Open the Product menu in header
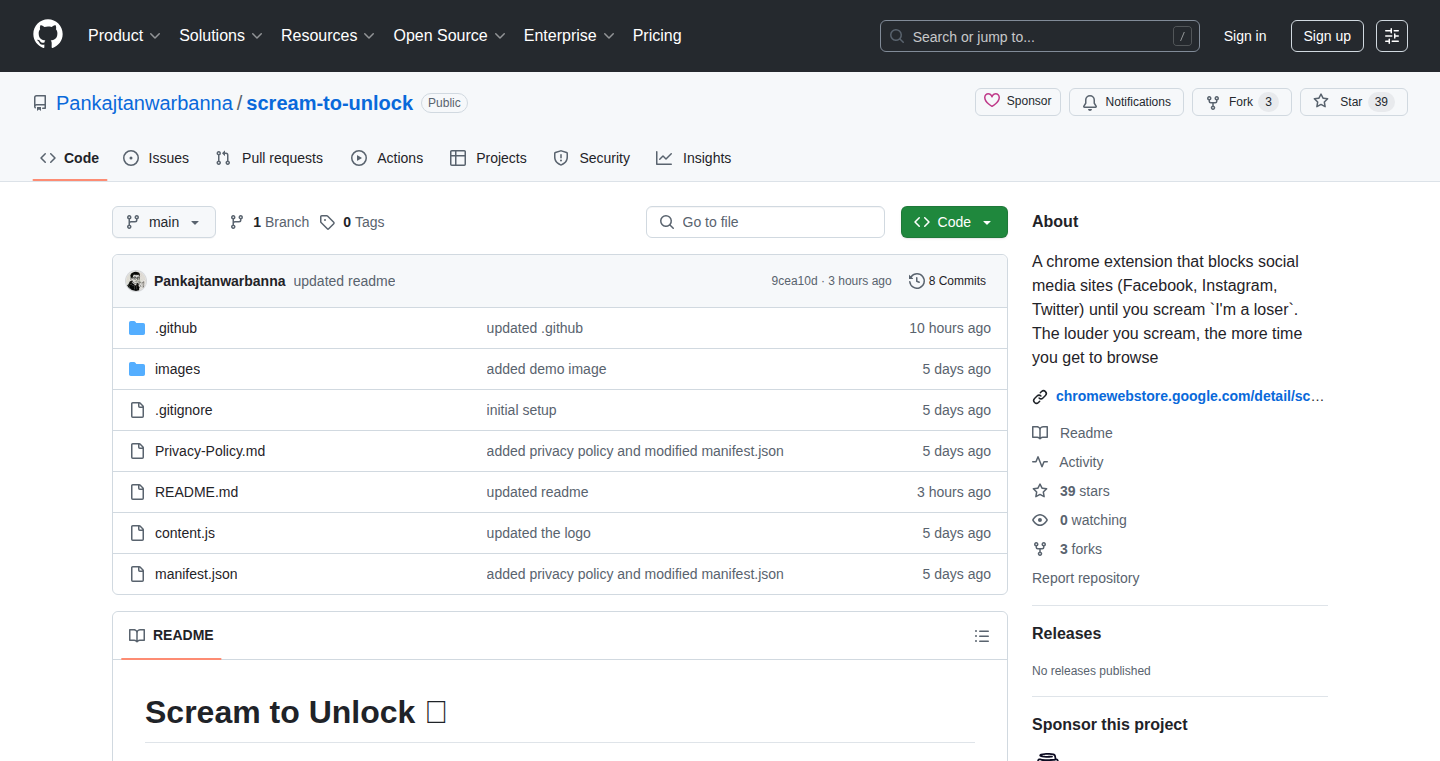This screenshot has width=1440, height=761. coord(124,35)
